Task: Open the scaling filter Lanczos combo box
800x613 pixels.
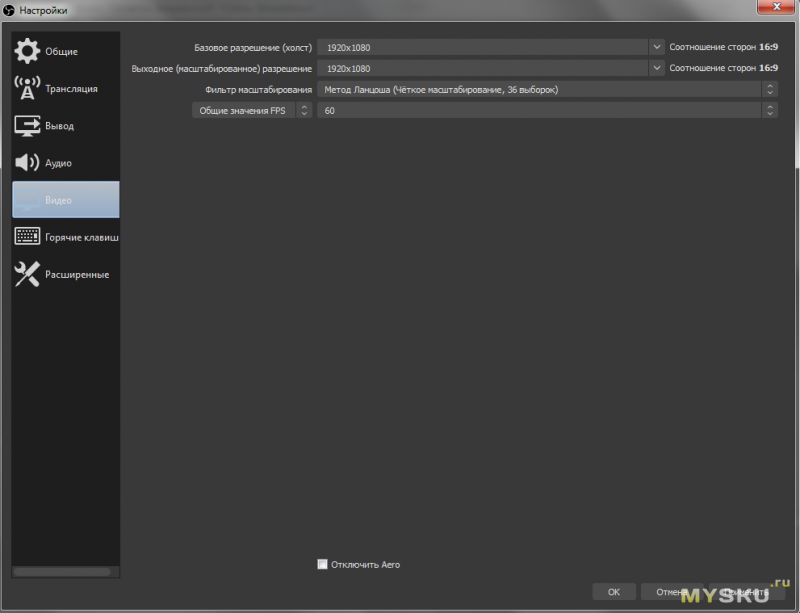Action: pyautogui.click(x=547, y=89)
